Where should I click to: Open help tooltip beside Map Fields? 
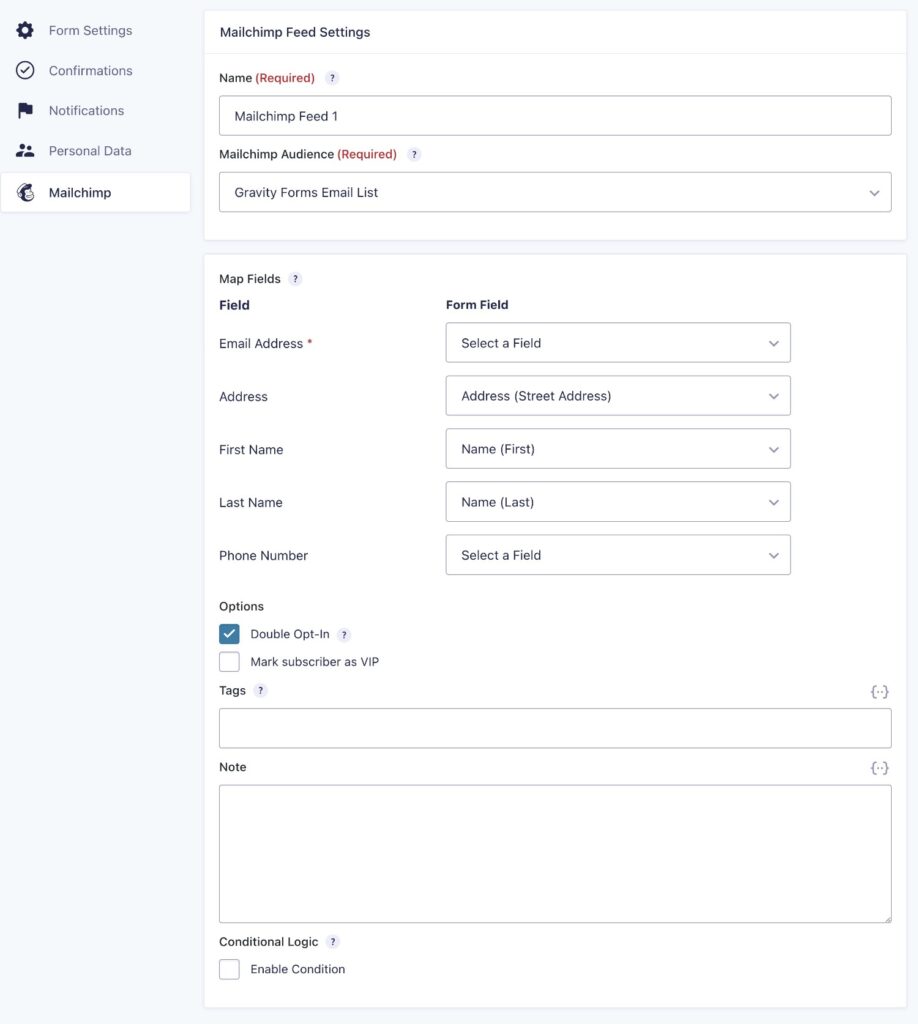point(295,279)
